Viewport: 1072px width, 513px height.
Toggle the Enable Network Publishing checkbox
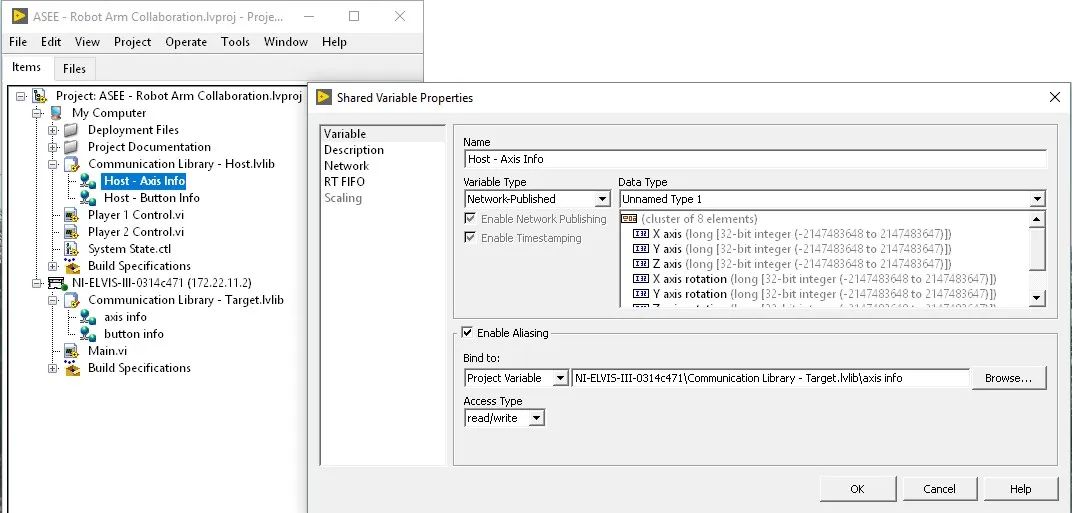pos(470,219)
